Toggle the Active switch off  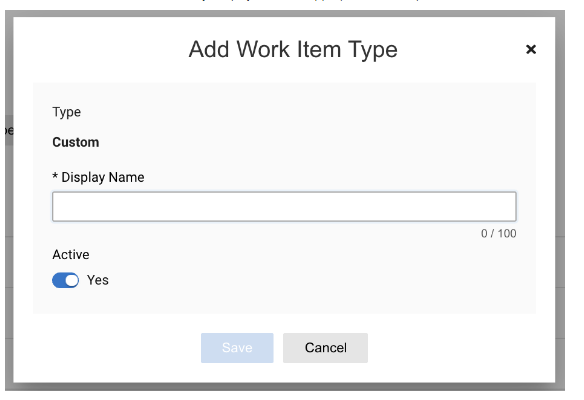click(66, 280)
